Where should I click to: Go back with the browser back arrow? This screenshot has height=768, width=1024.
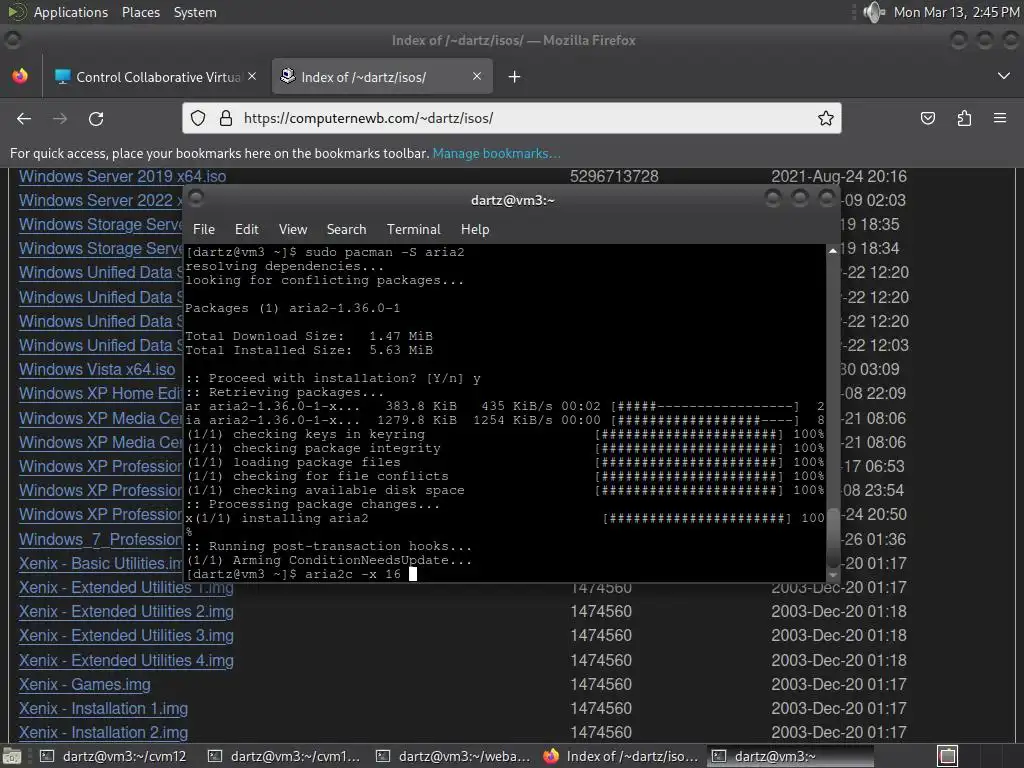click(x=24, y=118)
